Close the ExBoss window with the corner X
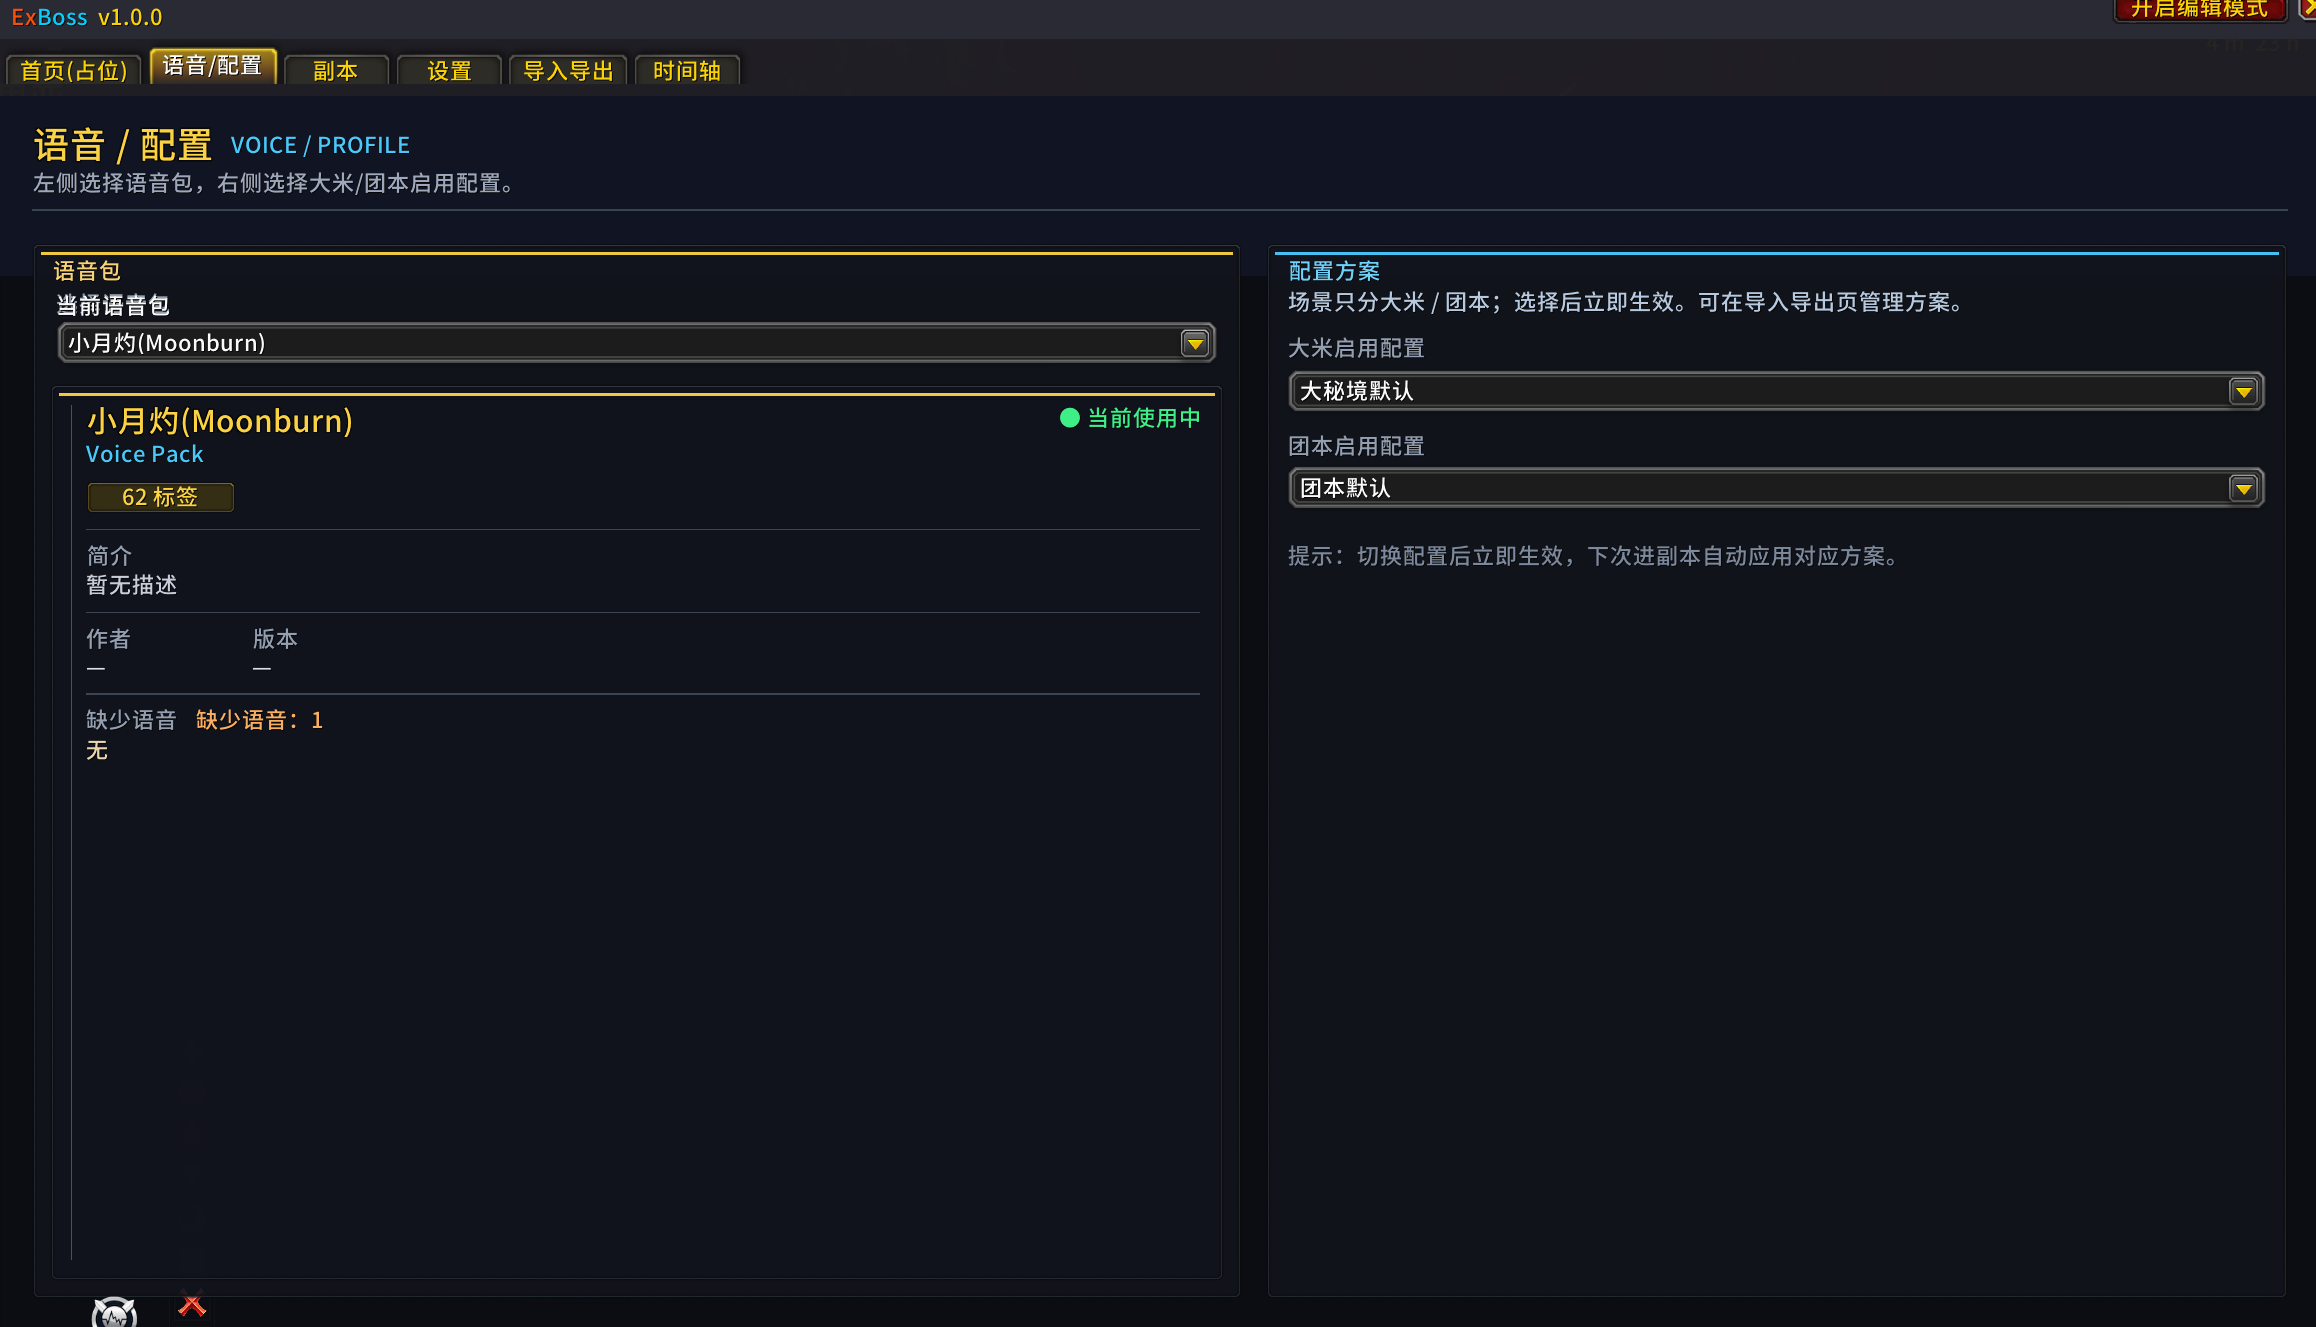 (x=2308, y=8)
